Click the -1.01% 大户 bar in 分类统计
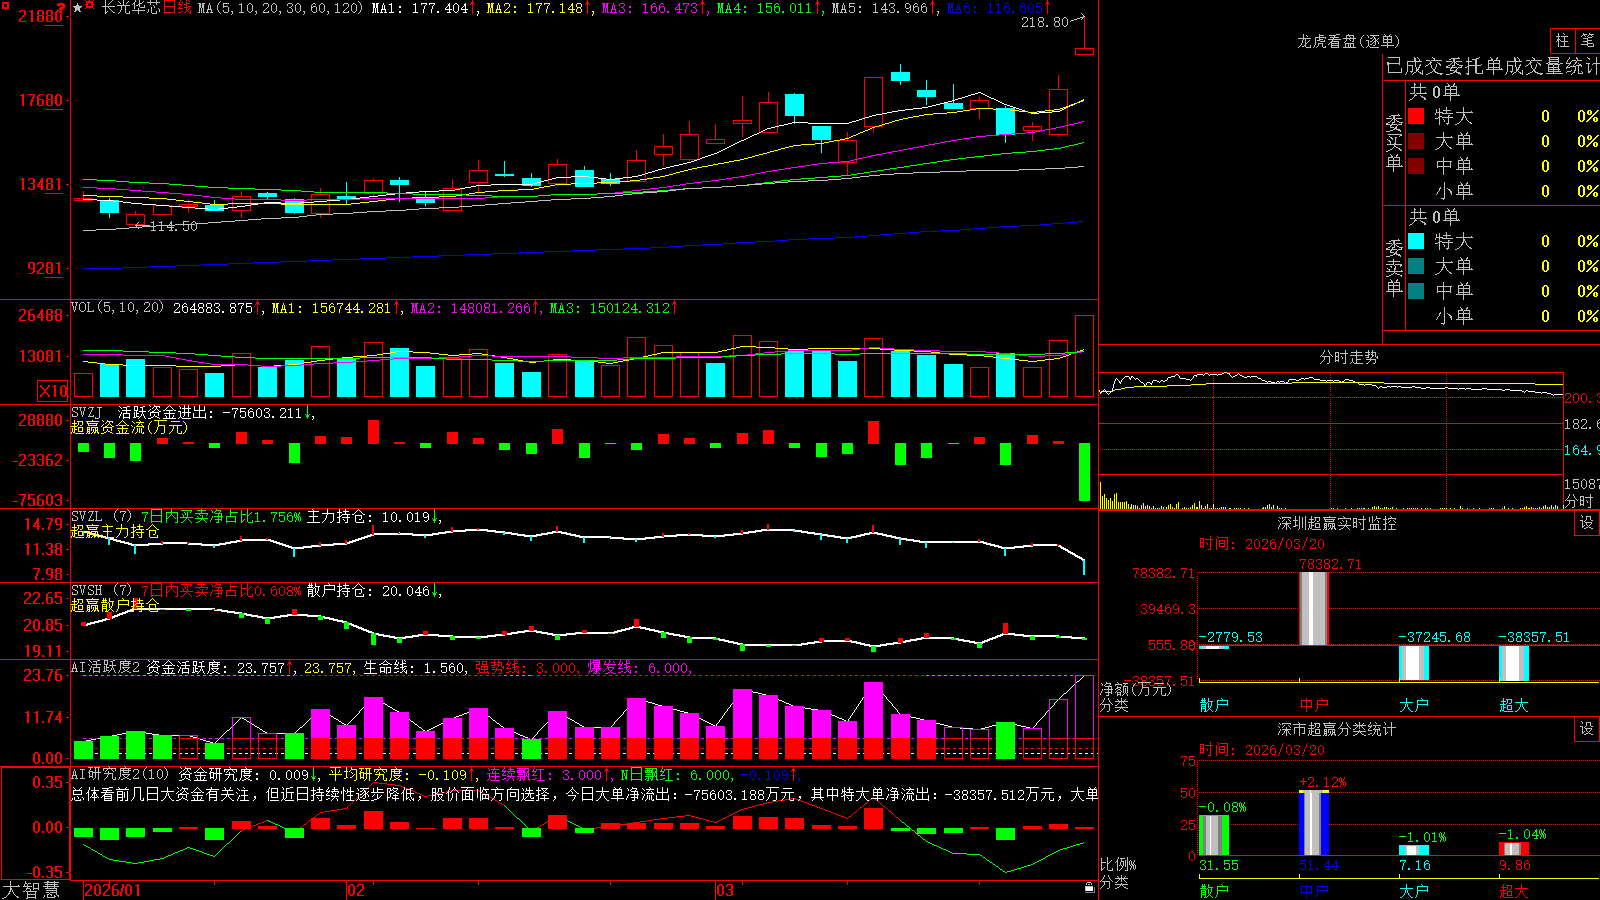 point(1413,850)
